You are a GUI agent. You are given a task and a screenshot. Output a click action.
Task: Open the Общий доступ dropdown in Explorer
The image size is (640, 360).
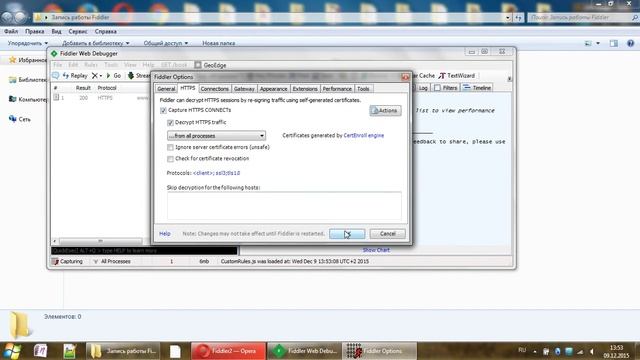click(x=166, y=43)
